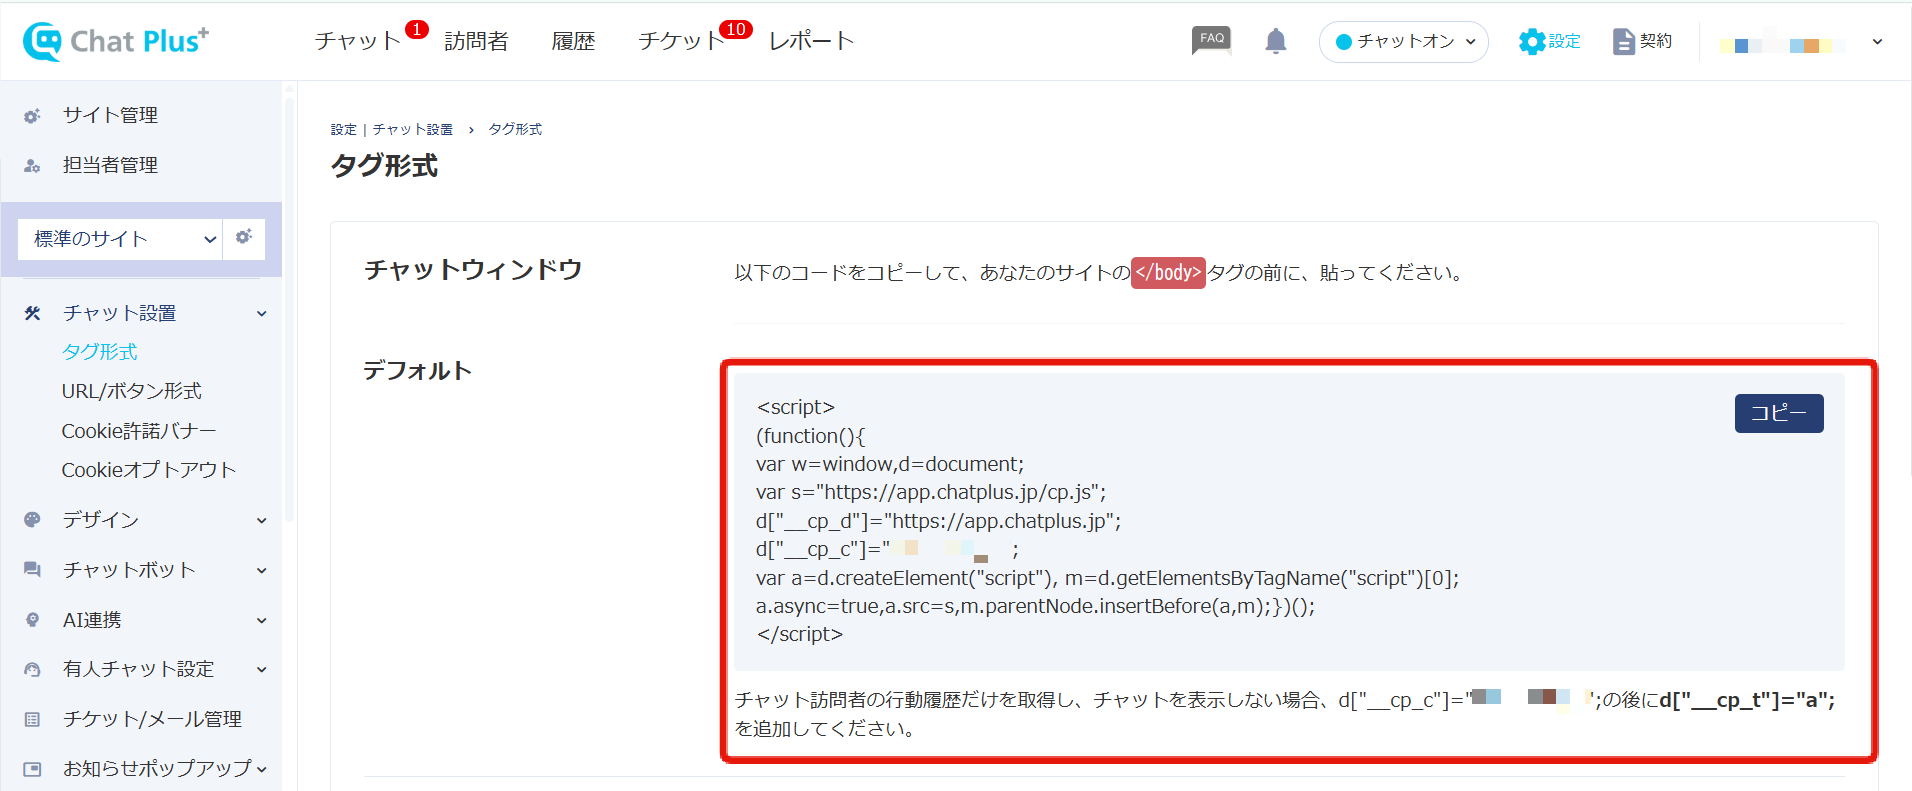The height and width of the screenshot is (791, 1912).
Task: Select Cookieオプトアウト in sidebar
Action: click(x=149, y=470)
